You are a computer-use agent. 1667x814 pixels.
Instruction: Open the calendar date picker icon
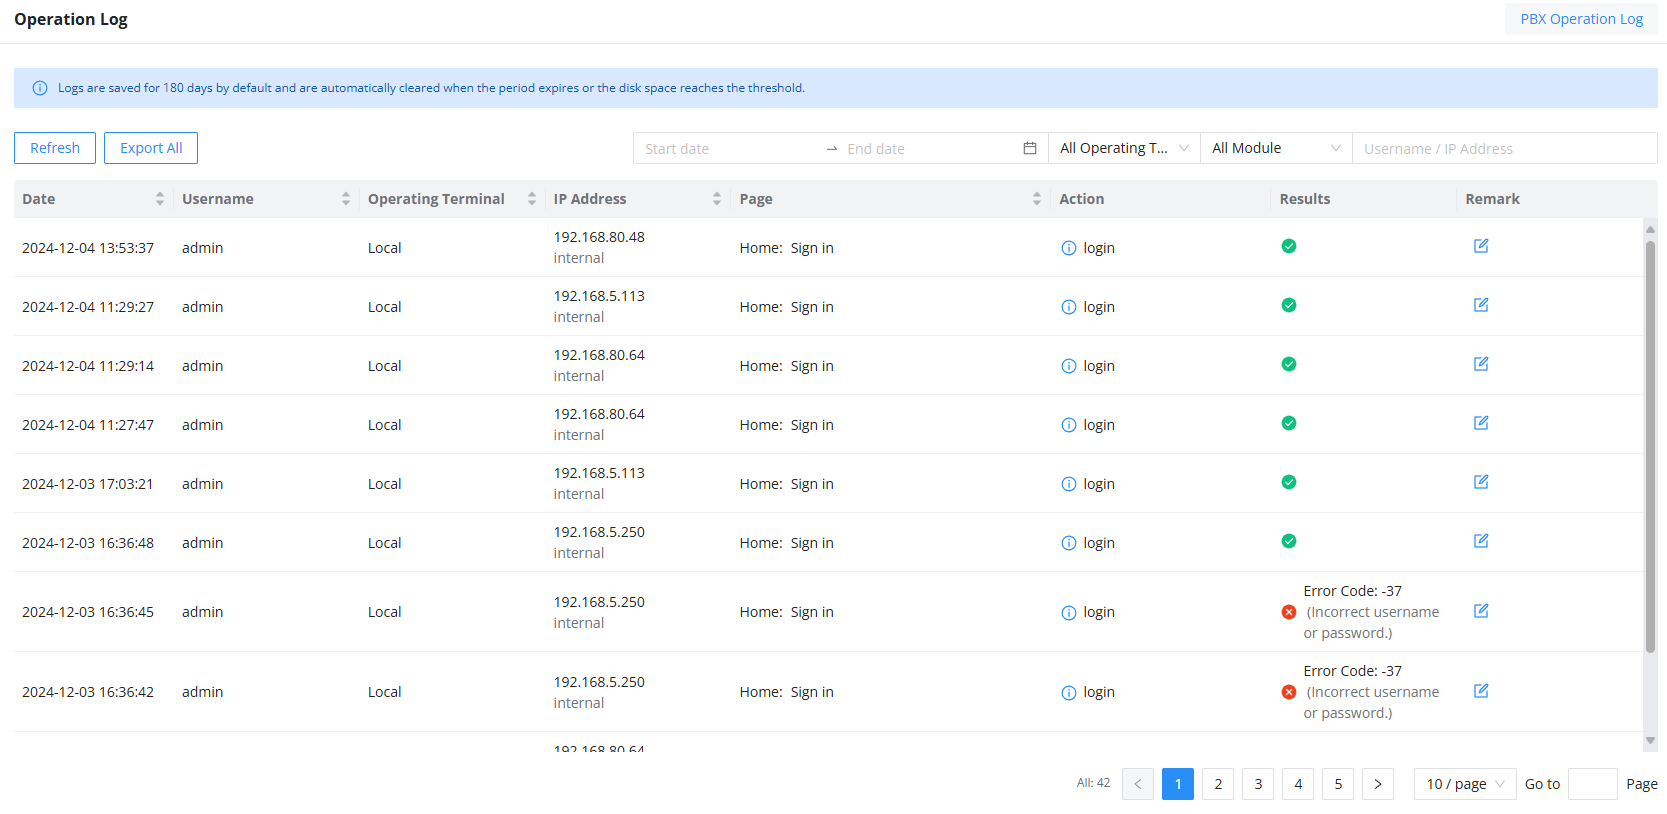point(1030,148)
